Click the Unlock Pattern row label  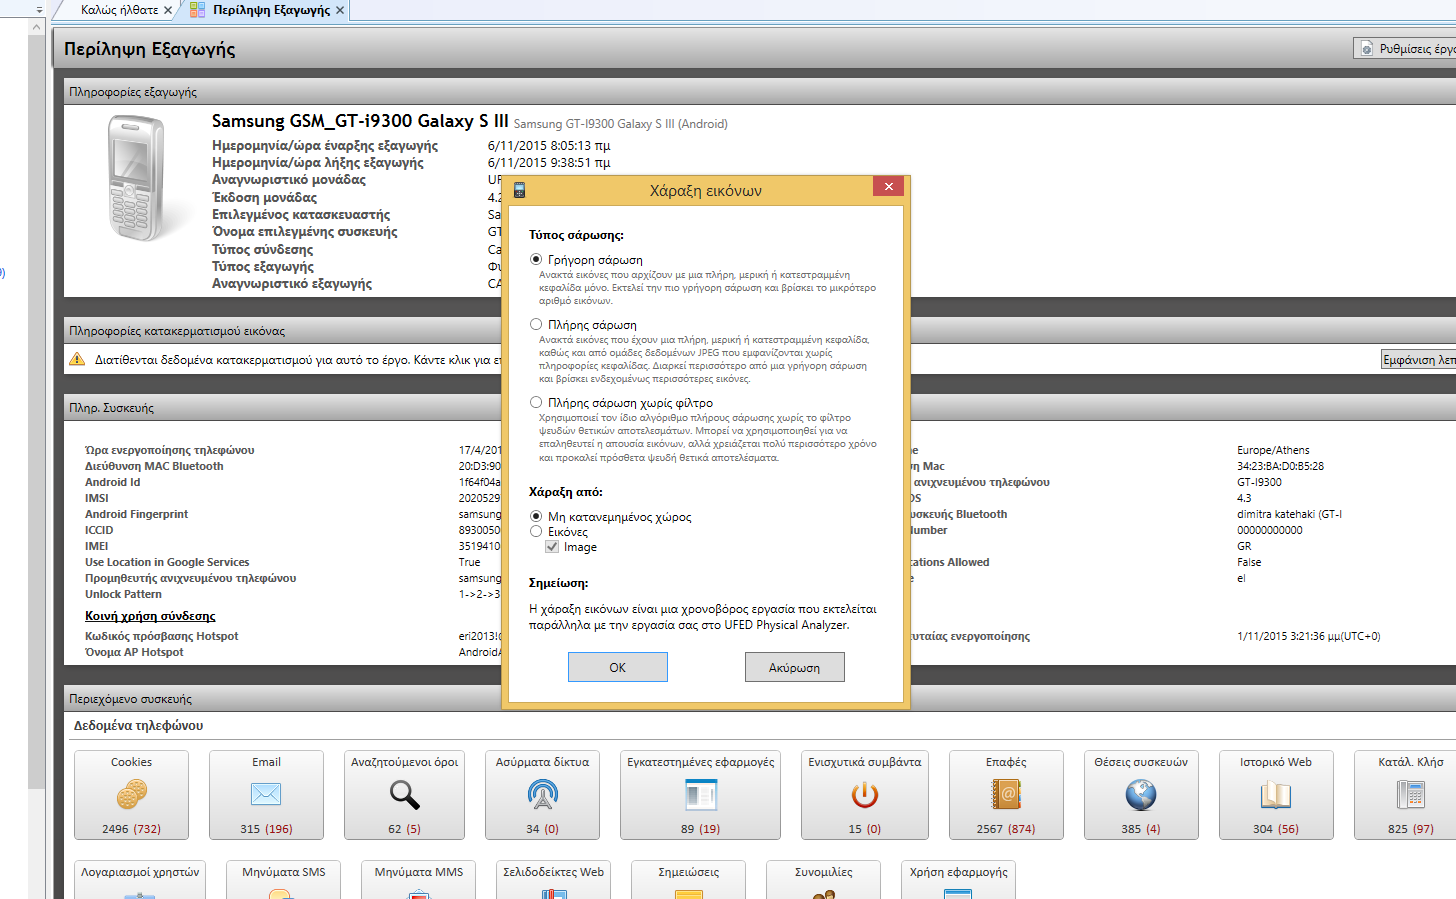pos(123,594)
